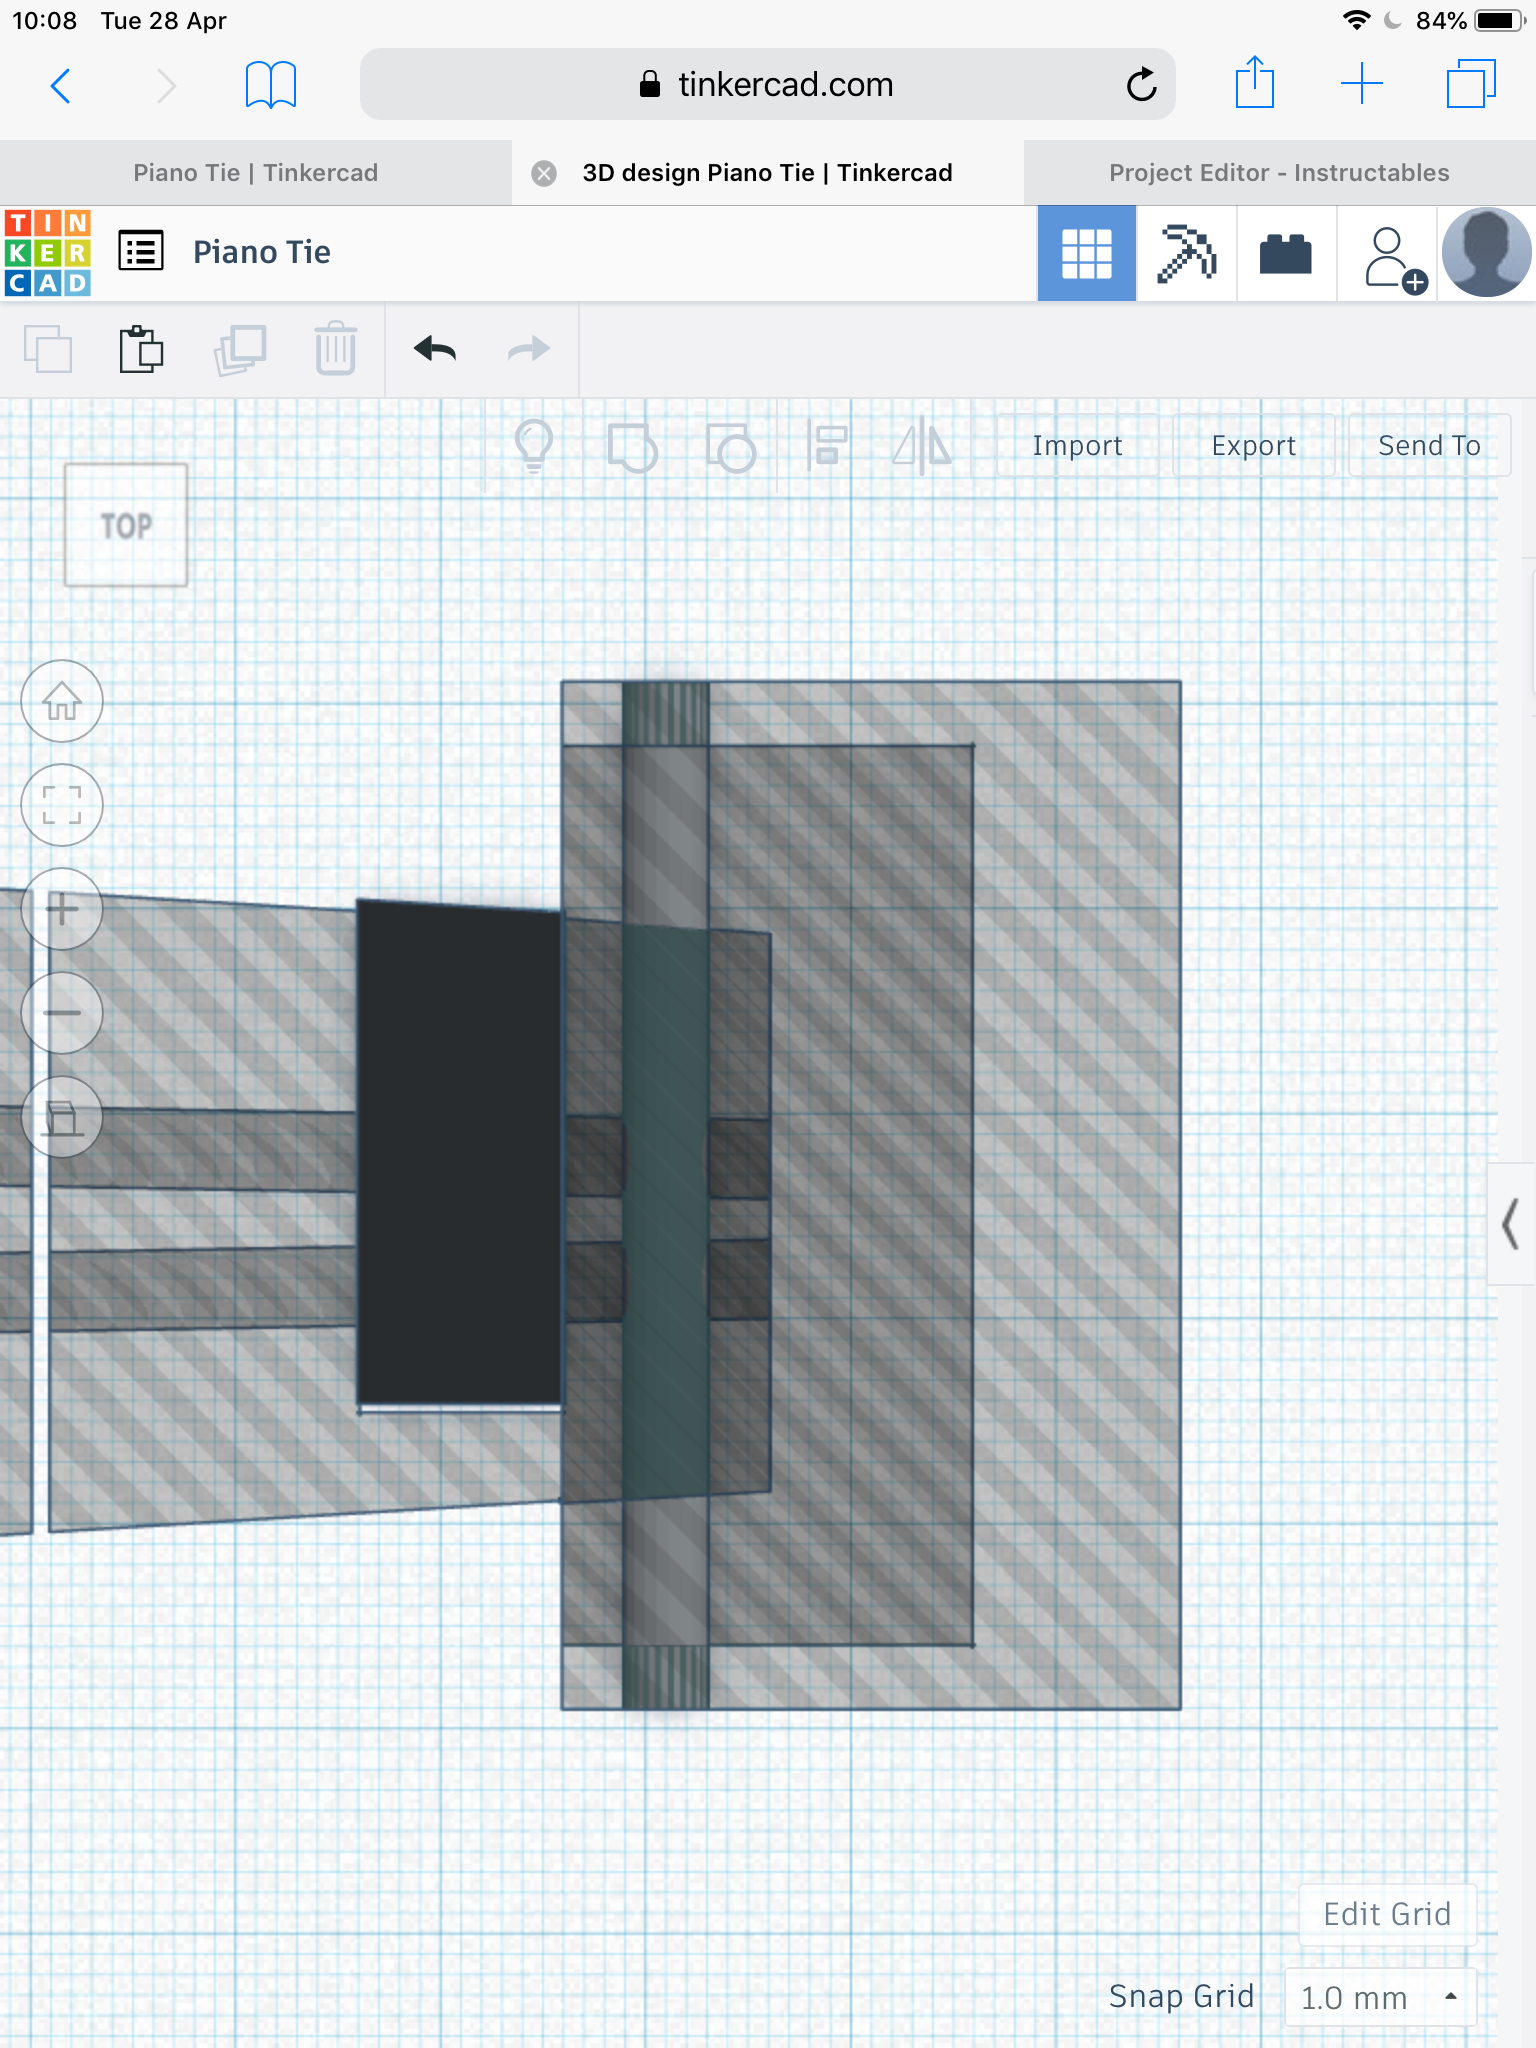Invite a collaborator with person-plus icon
1536x2048 pixels.
[x=1394, y=258]
